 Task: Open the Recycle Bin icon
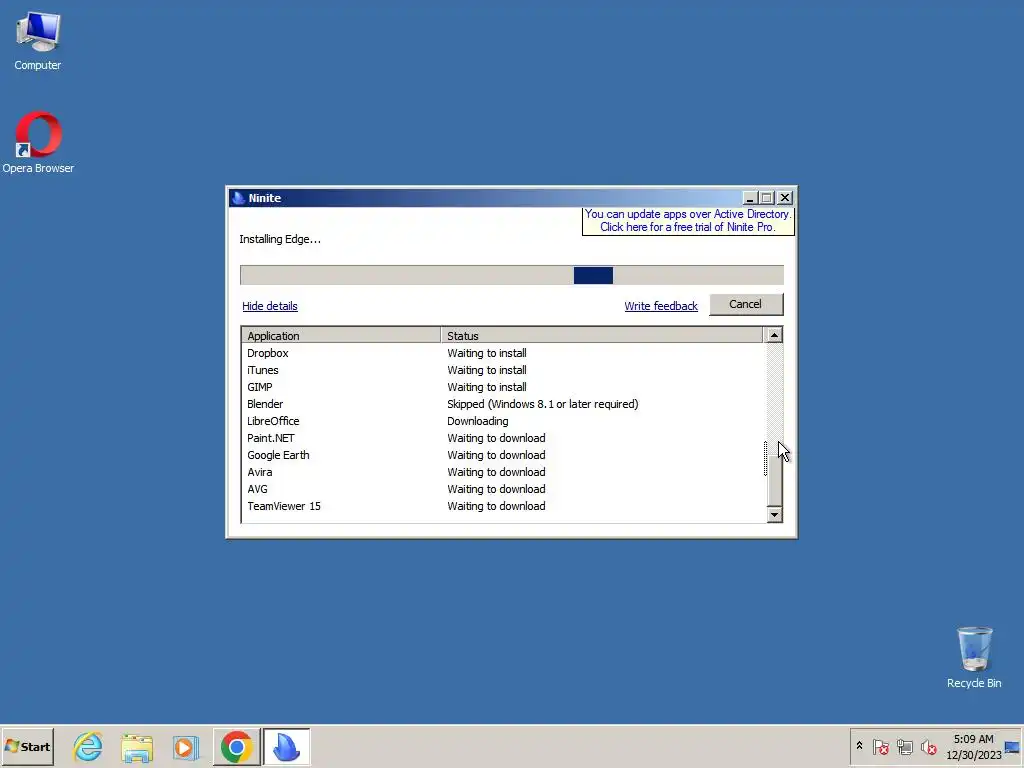coord(974,657)
